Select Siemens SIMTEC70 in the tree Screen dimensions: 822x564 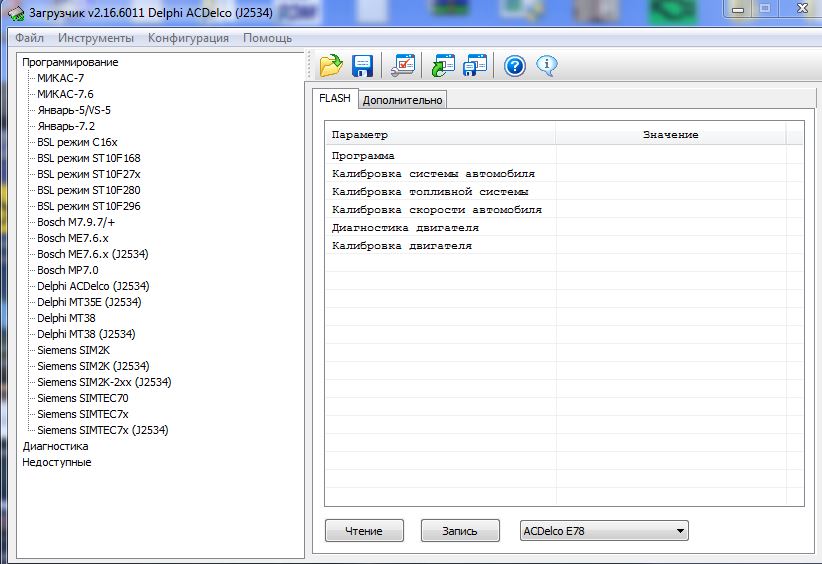[x=83, y=398]
